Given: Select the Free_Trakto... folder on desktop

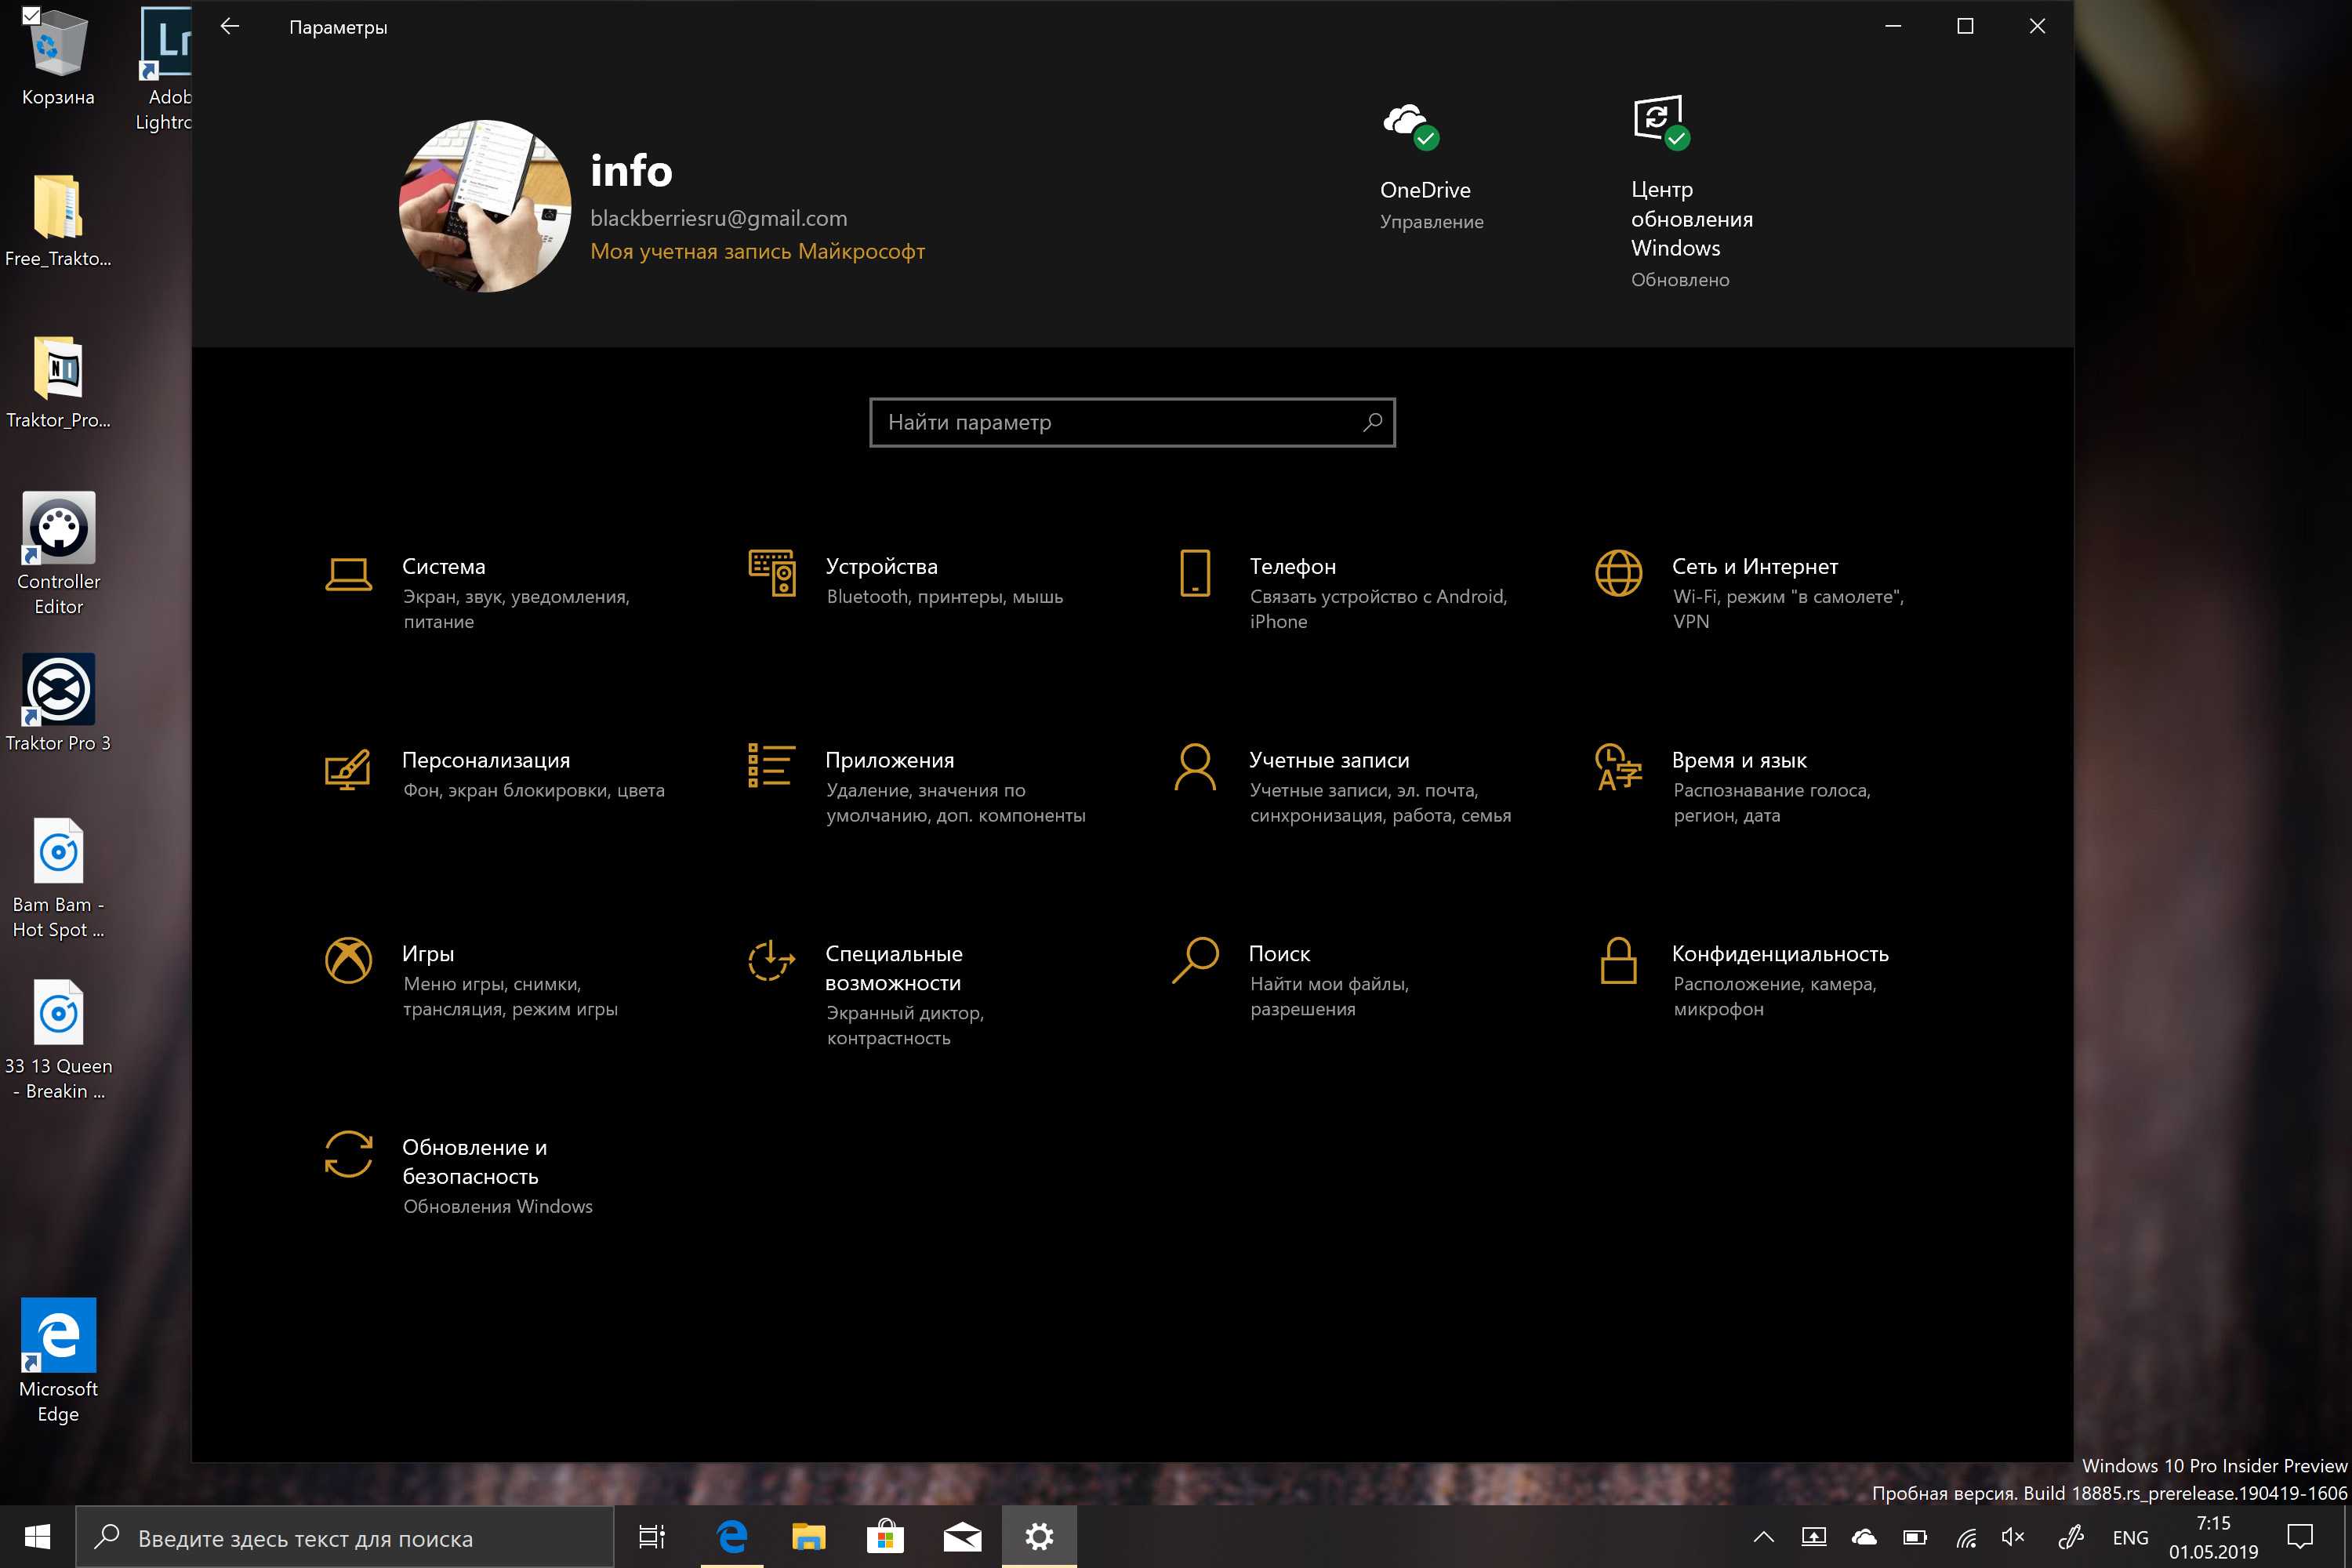Looking at the screenshot, I should pyautogui.click(x=58, y=220).
